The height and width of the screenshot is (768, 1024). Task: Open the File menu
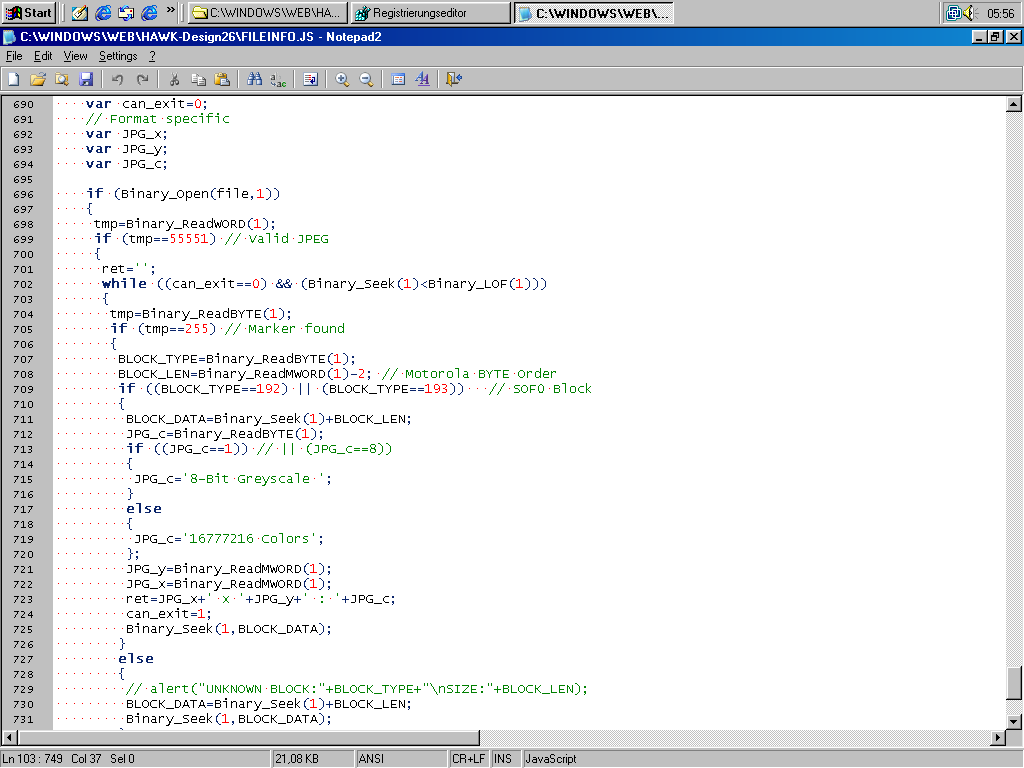tap(14, 56)
